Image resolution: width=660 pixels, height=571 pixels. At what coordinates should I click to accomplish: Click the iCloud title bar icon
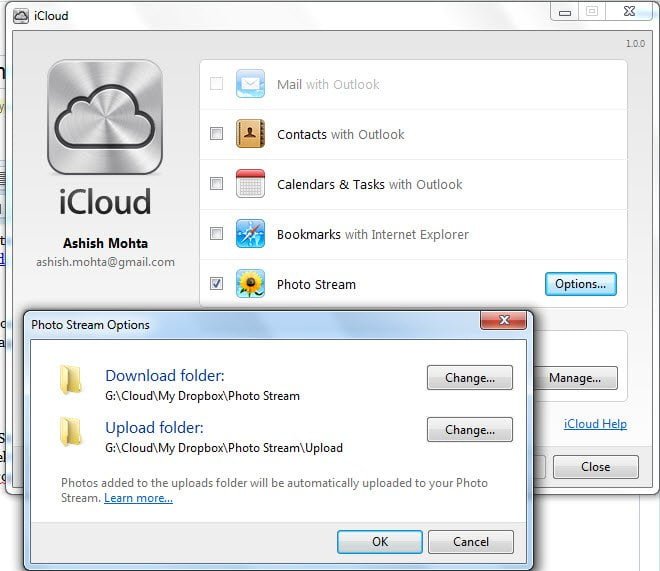(21, 16)
